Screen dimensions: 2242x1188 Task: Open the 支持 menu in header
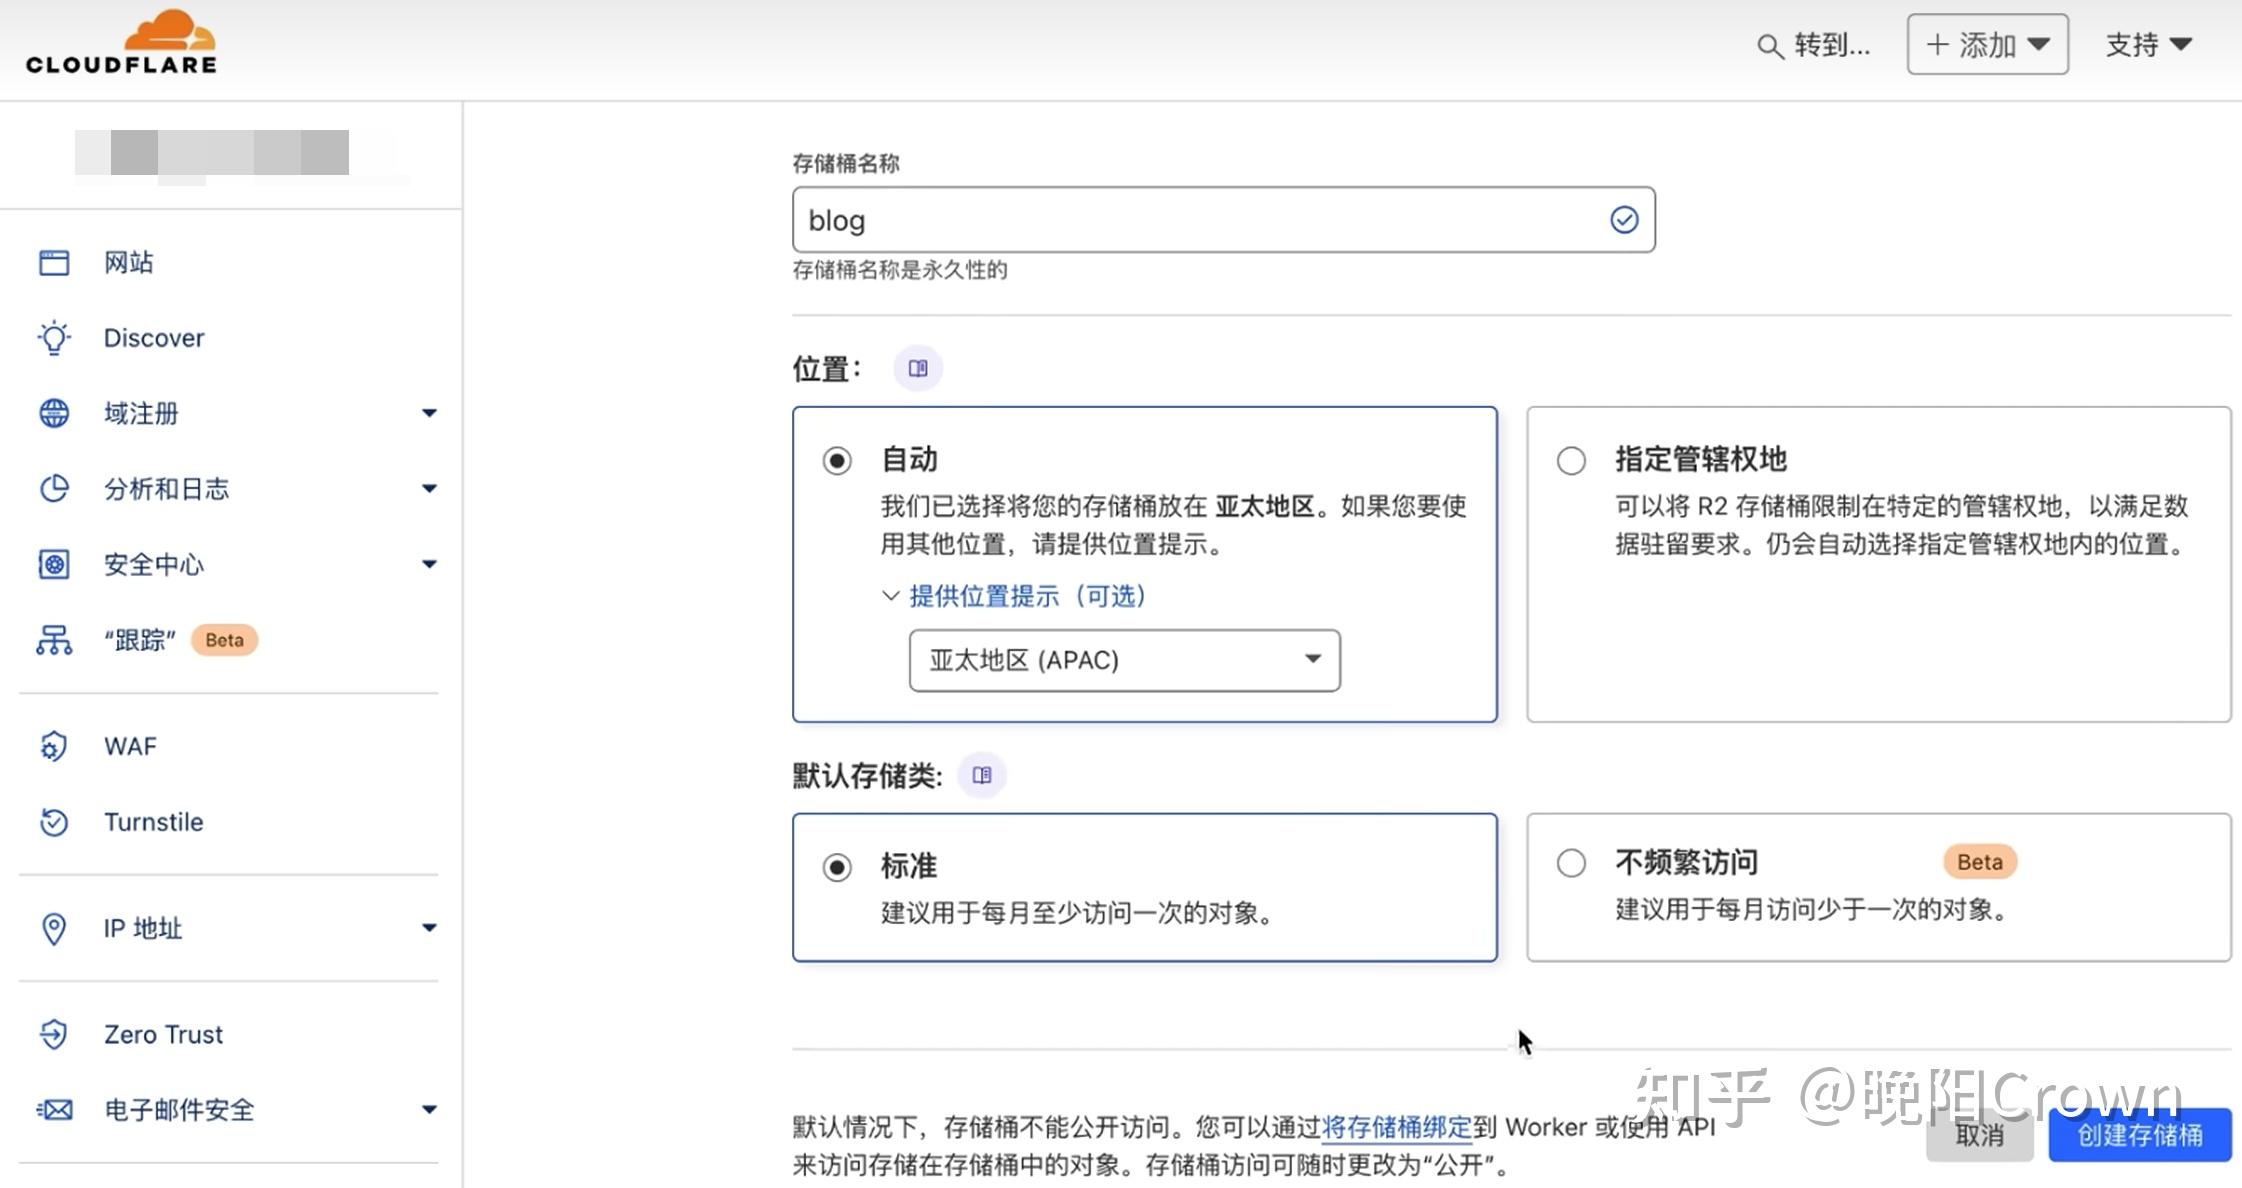tap(2148, 45)
